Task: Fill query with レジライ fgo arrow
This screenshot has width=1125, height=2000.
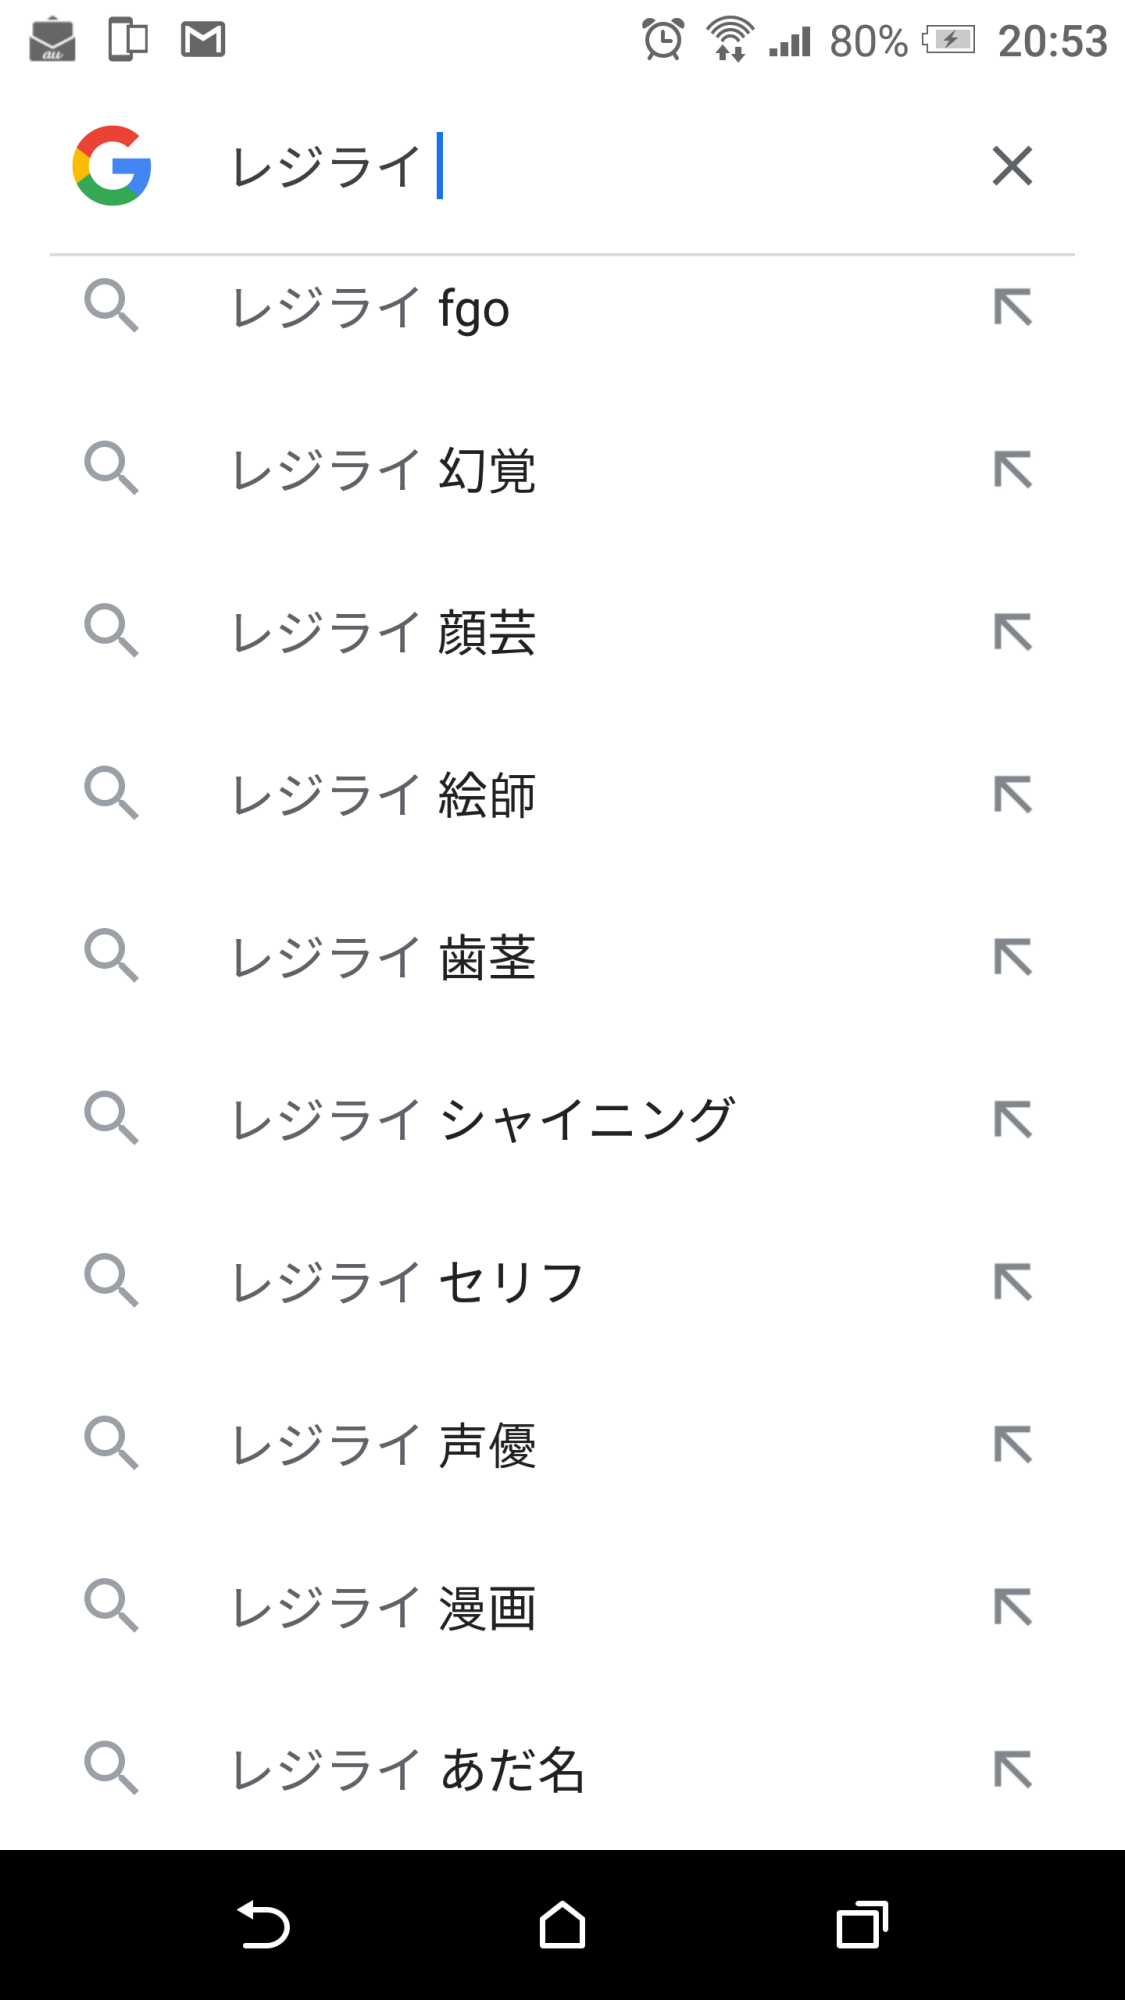Action: [x=1012, y=308]
